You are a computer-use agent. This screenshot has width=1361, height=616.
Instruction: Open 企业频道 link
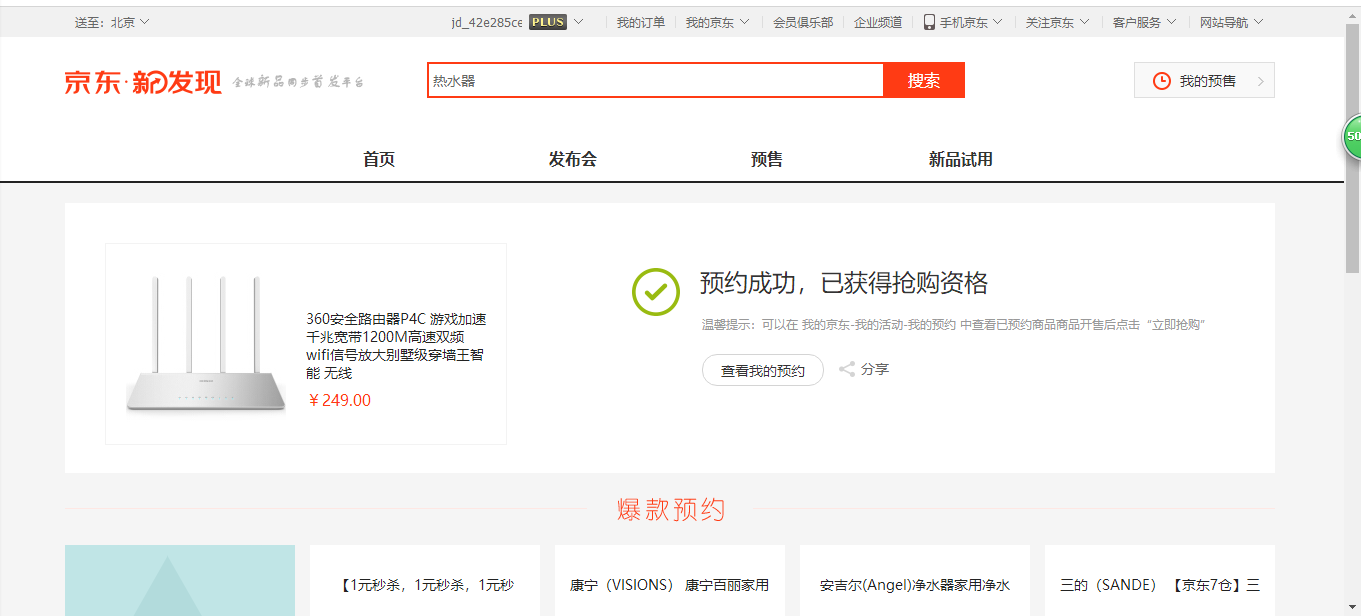click(x=878, y=22)
